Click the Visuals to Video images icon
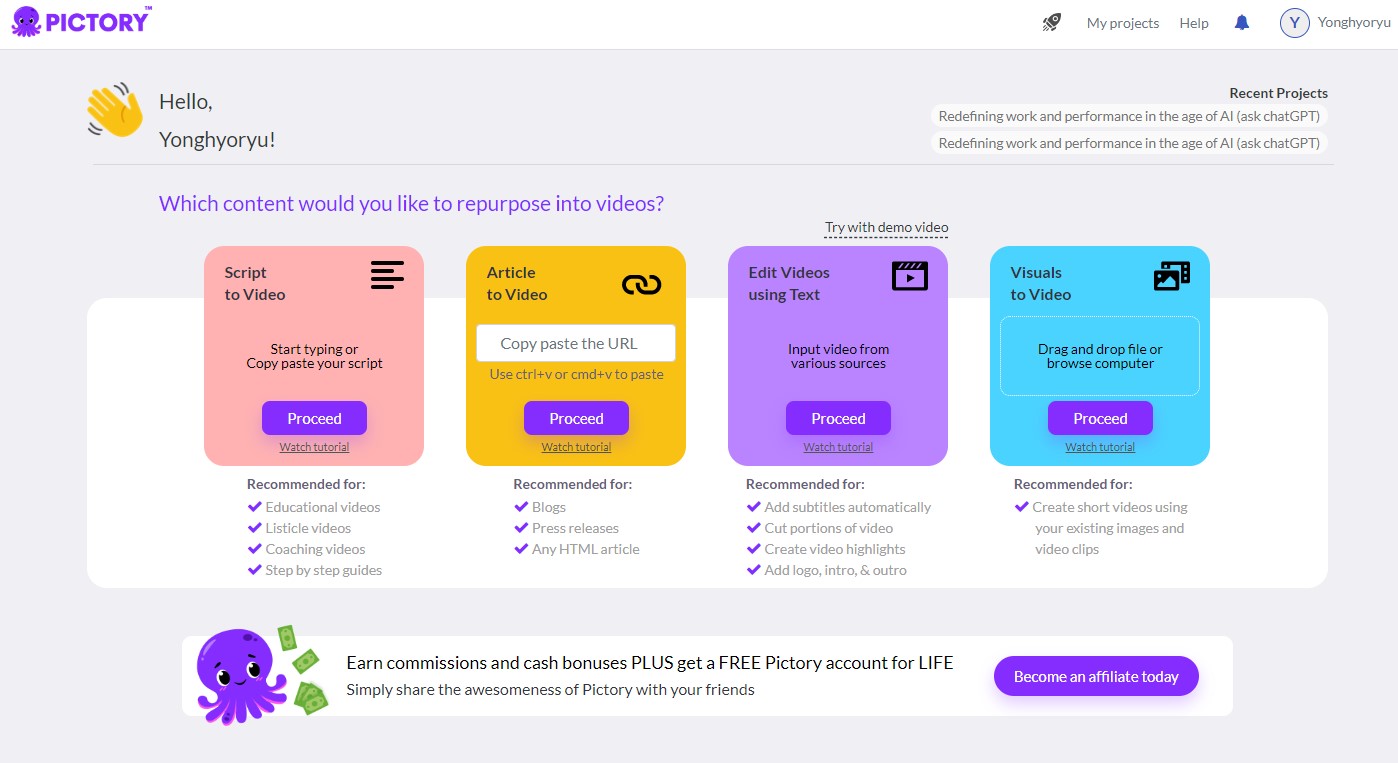Screen dimensions: 1398x763 [x=1172, y=276]
